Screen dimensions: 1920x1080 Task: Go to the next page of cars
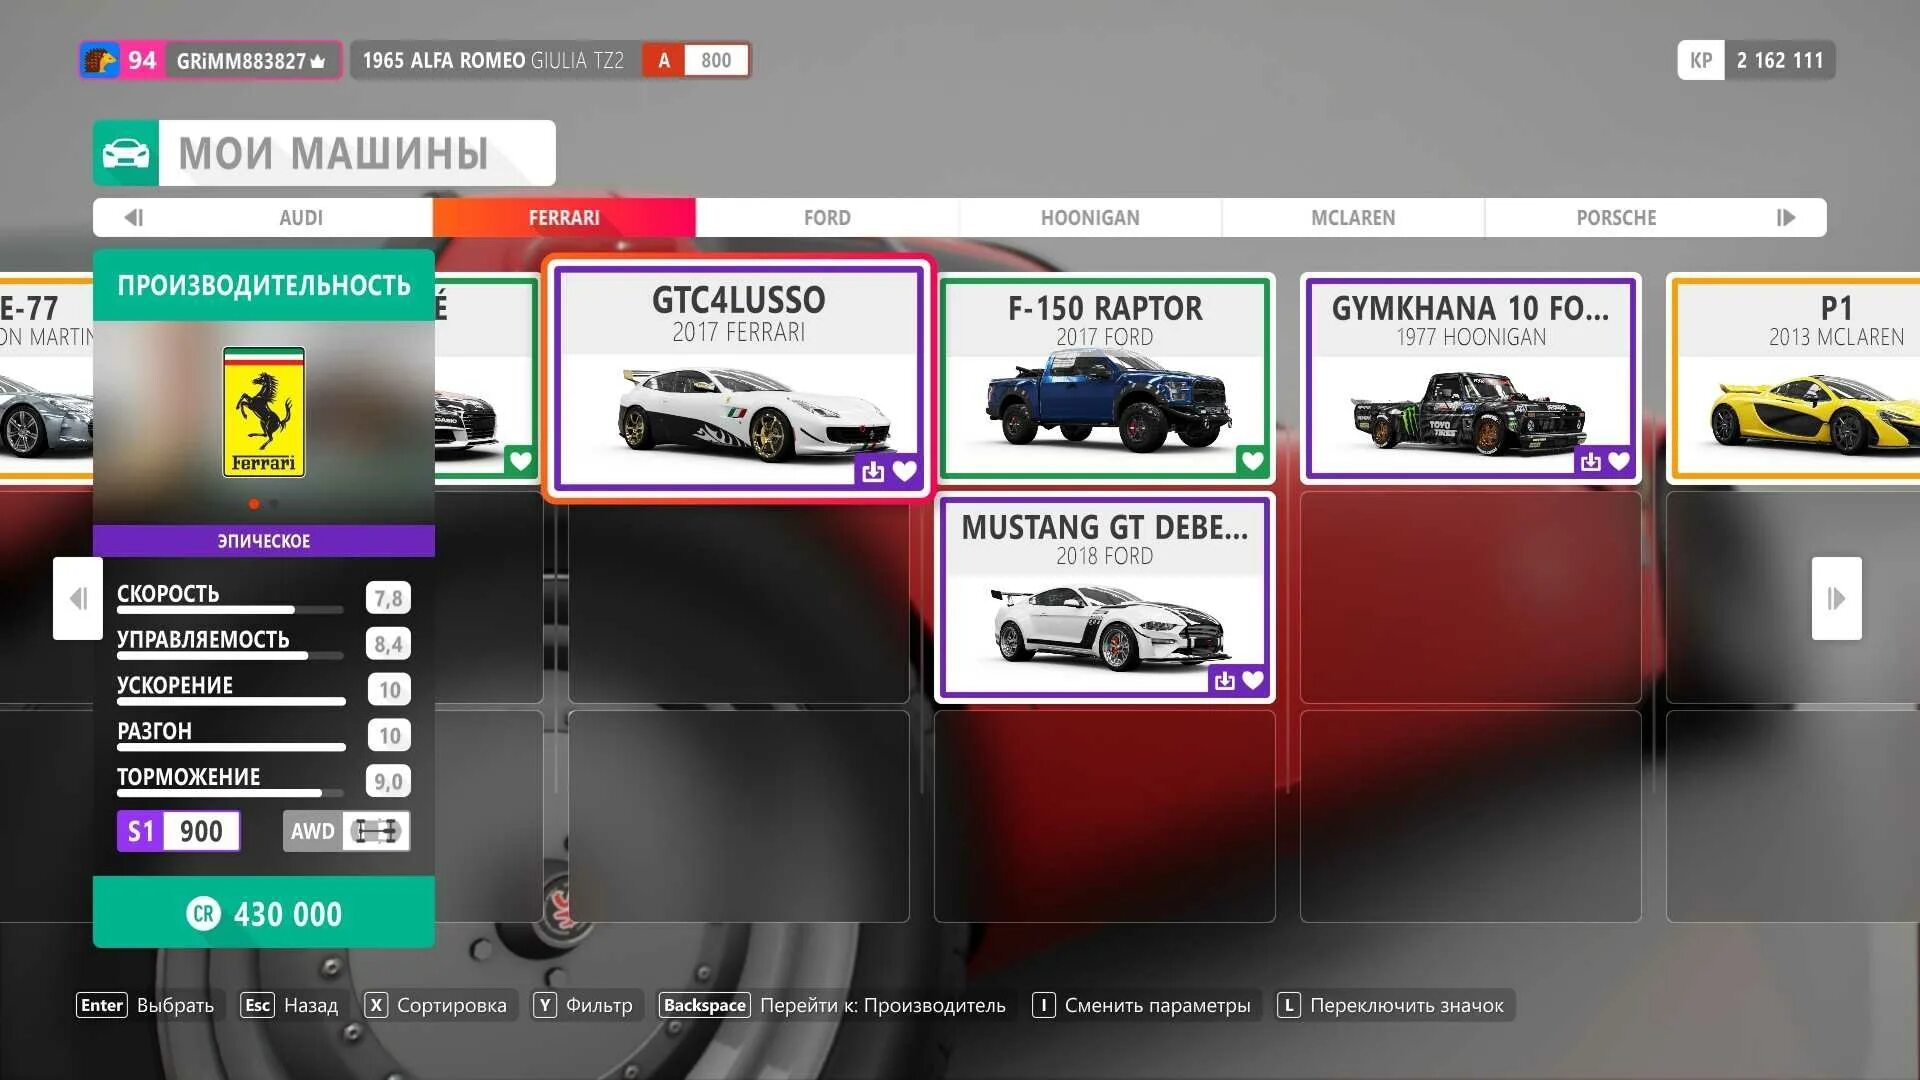pyautogui.click(x=1836, y=598)
